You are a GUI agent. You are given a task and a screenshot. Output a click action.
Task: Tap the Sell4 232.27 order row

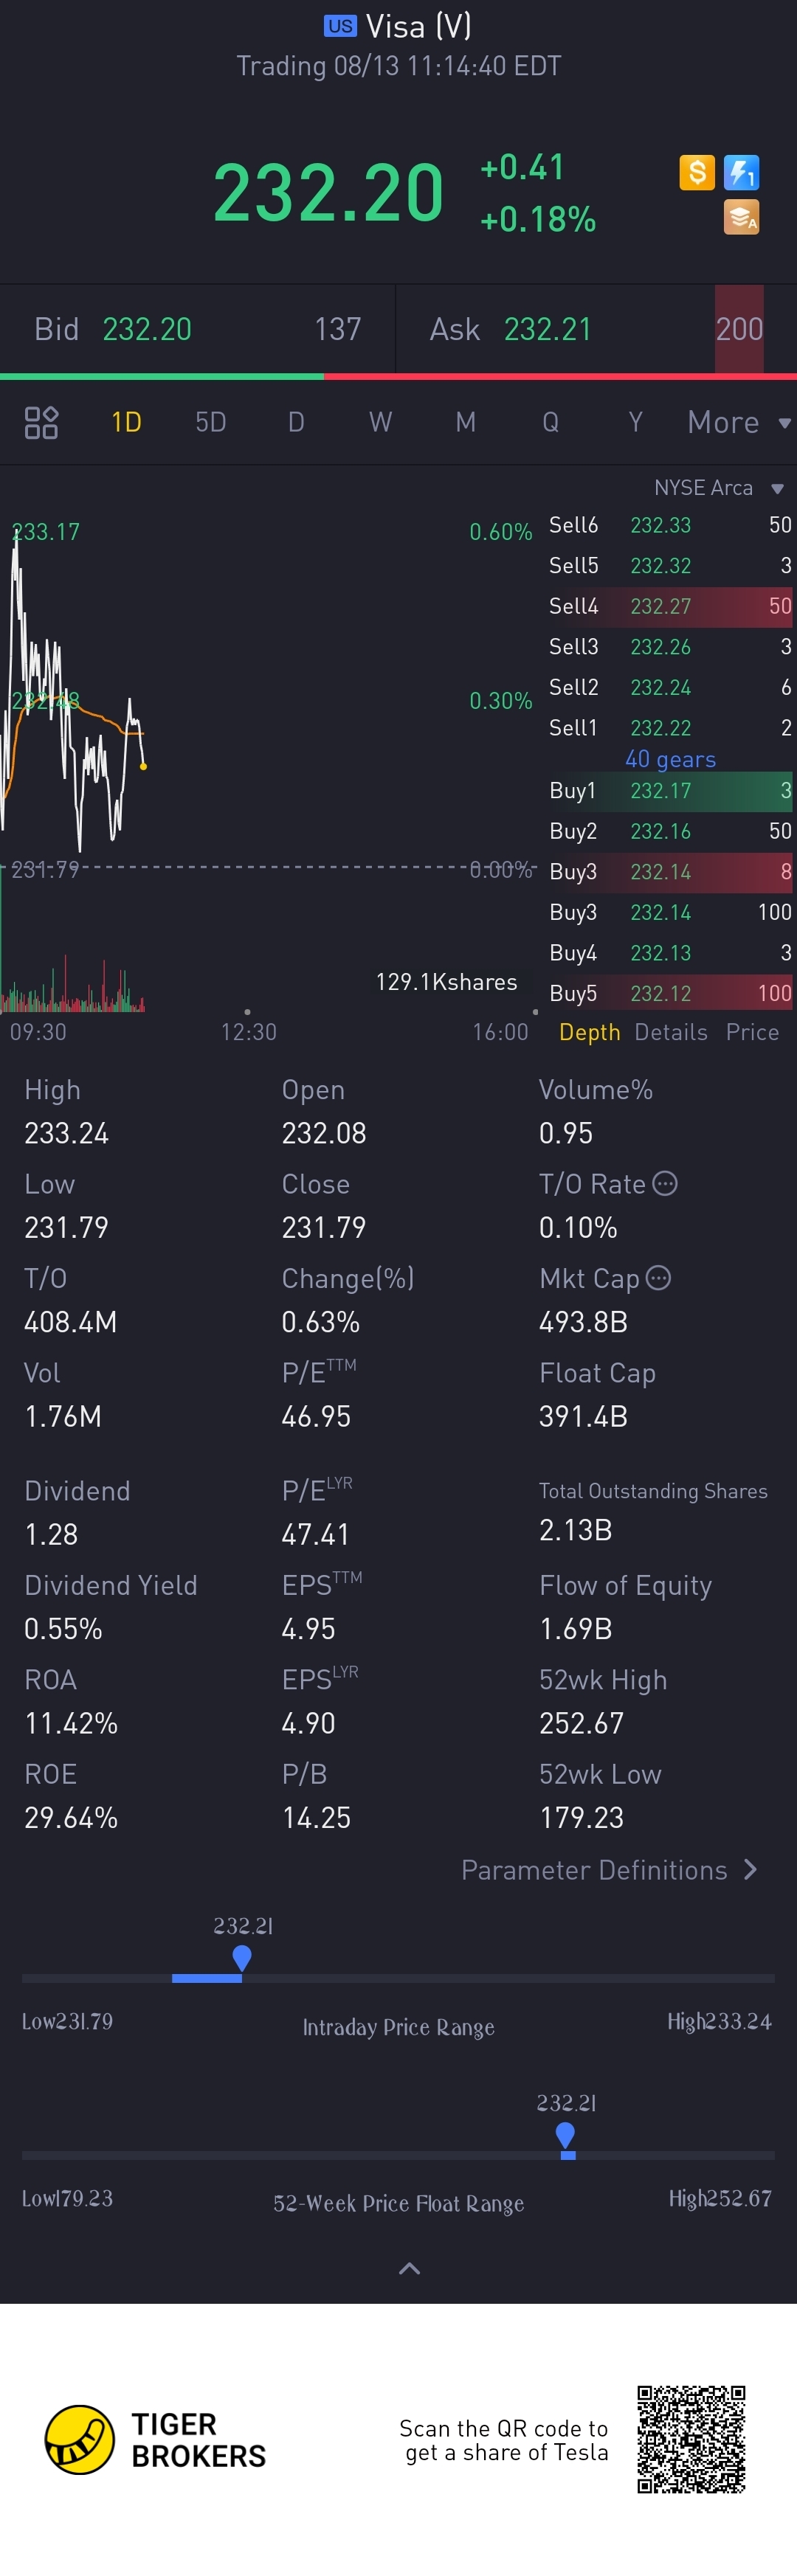click(x=669, y=606)
